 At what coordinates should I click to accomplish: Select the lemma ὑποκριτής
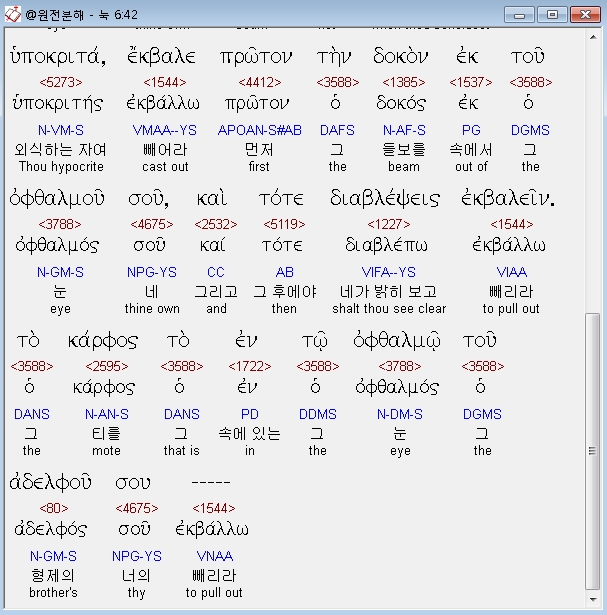(x=58, y=104)
